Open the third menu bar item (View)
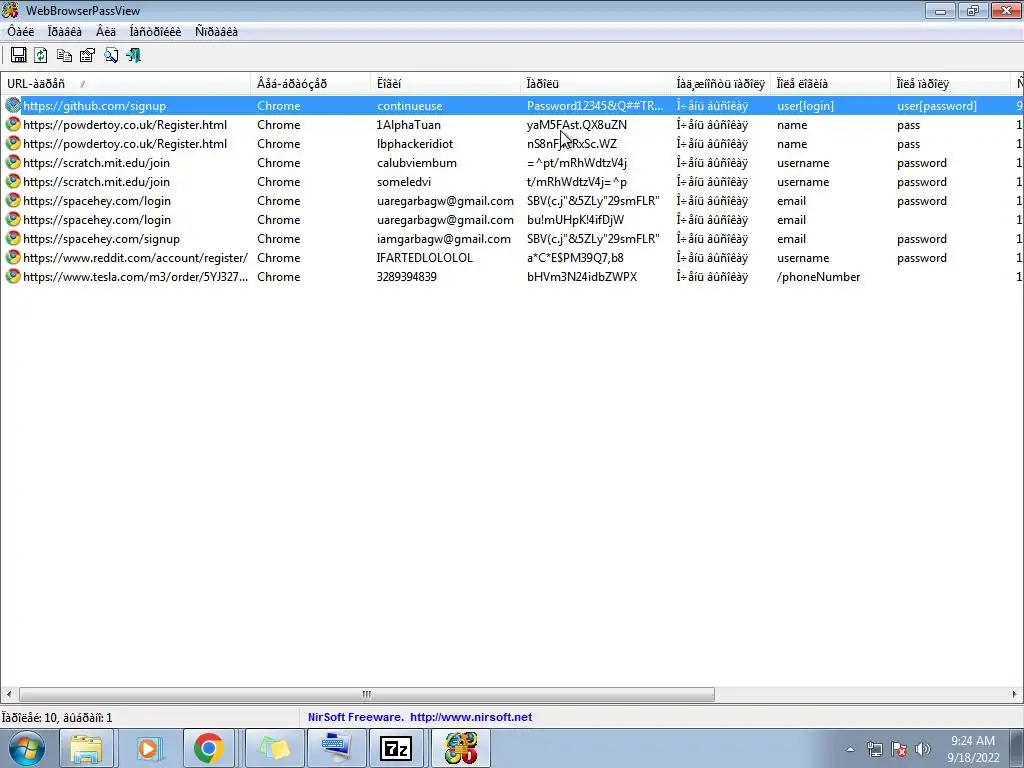 [x=106, y=31]
